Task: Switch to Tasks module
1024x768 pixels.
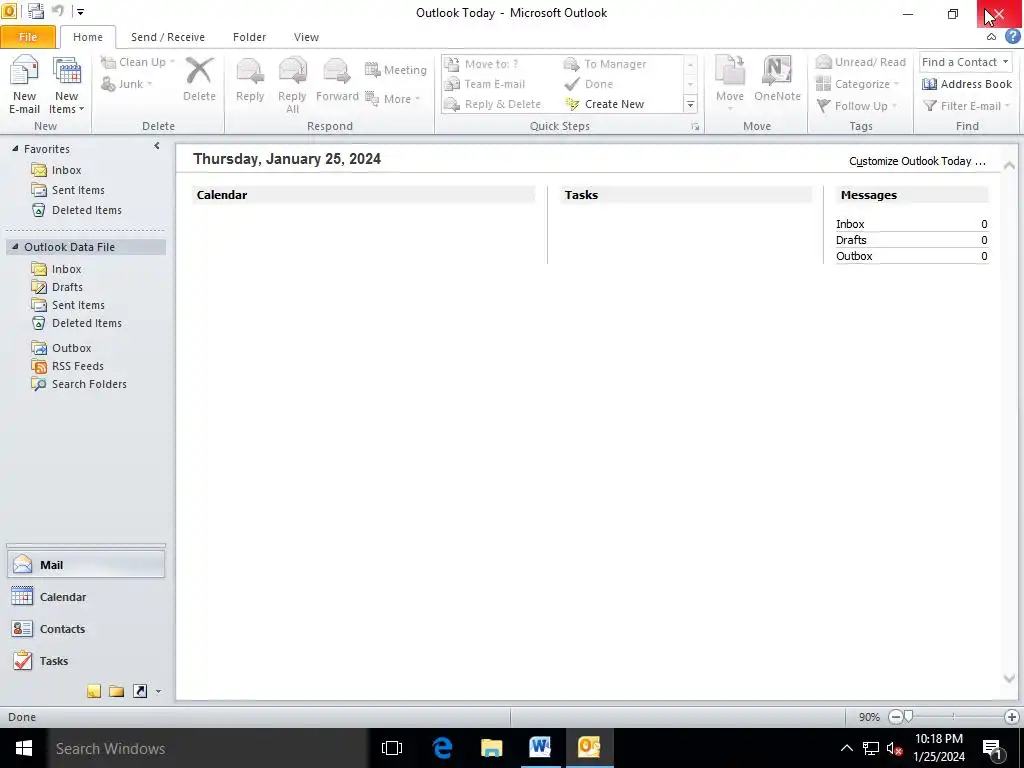Action: pos(86,661)
